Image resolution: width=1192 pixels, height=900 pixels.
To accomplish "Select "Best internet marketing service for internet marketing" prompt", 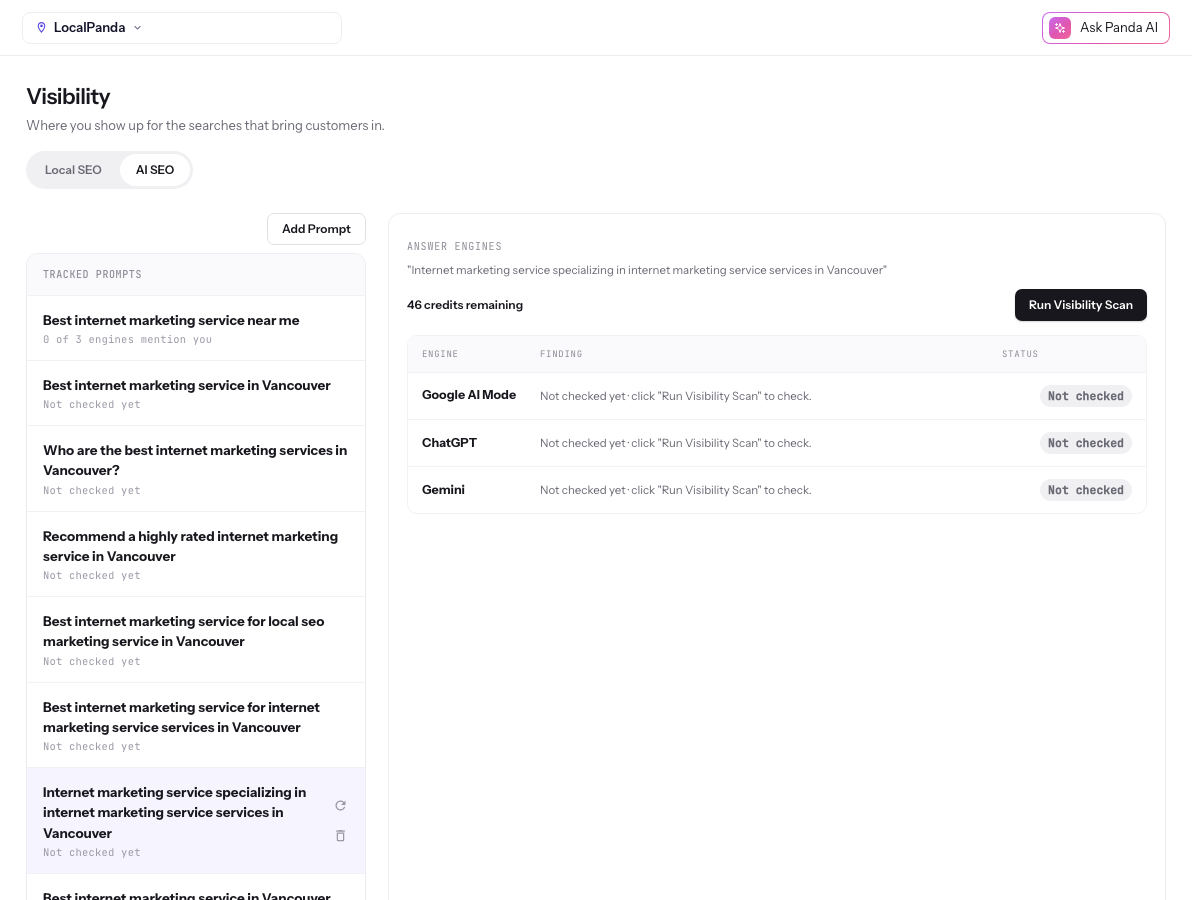I will (x=196, y=725).
